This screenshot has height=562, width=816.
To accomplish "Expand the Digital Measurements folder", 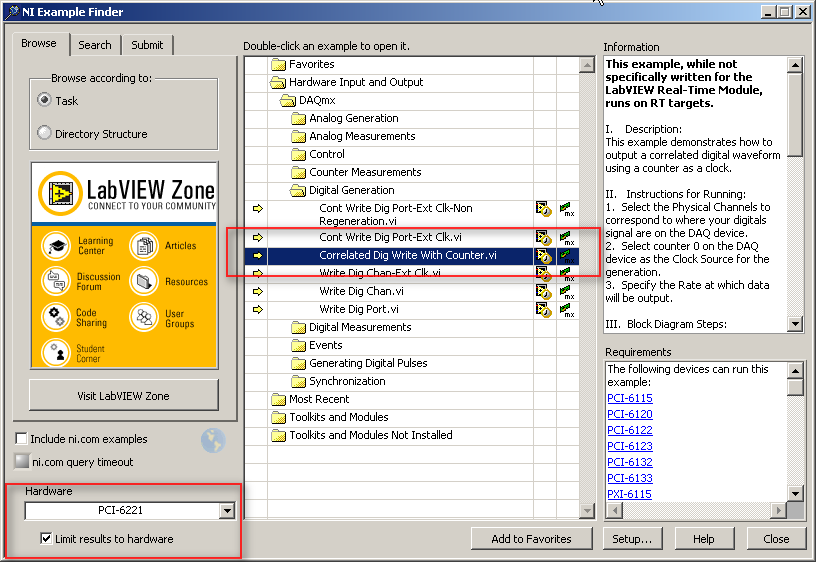I will click(x=298, y=327).
